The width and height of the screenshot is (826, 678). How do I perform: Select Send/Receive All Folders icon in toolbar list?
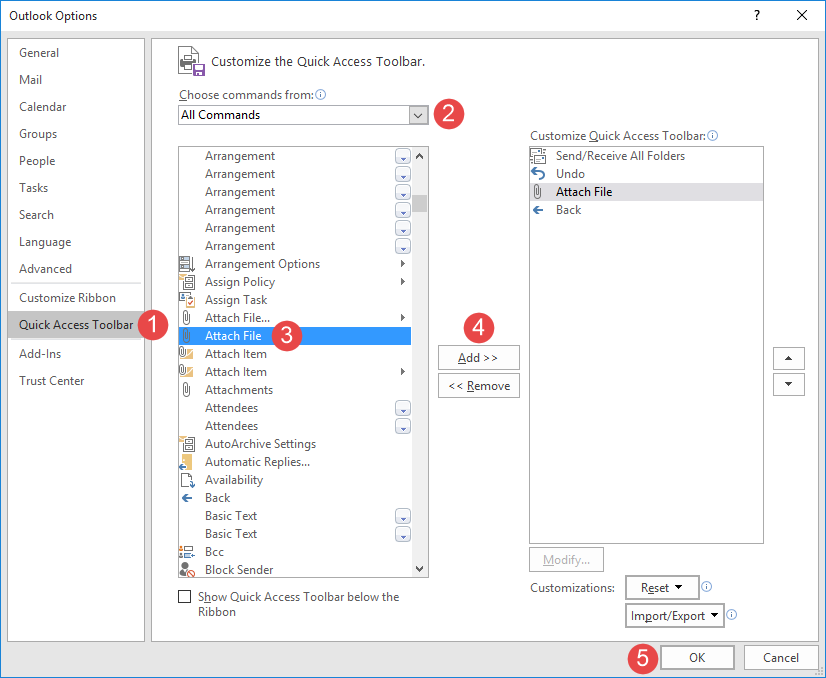538,156
